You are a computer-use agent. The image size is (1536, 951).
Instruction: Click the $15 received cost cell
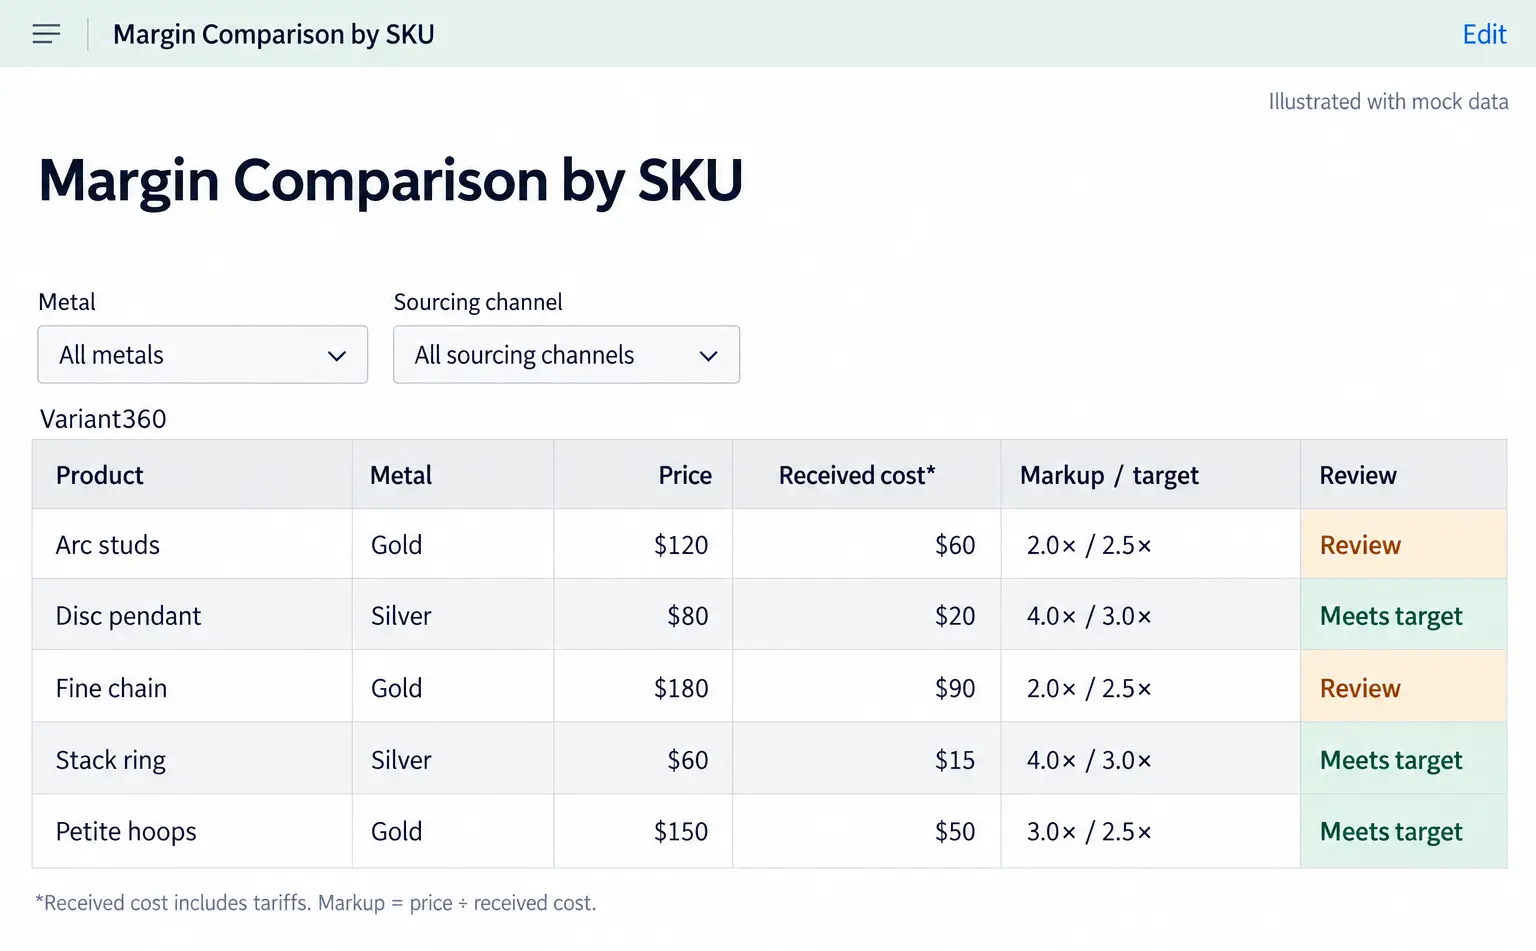tap(867, 759)
